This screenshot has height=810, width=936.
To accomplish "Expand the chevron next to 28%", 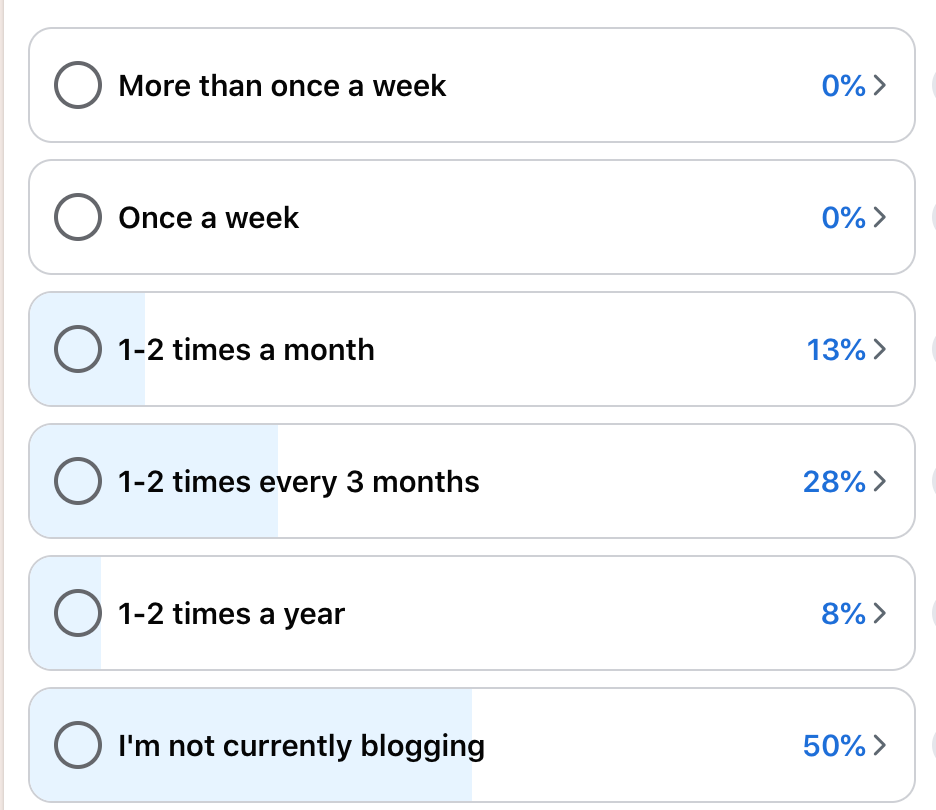I will point(880,482).
